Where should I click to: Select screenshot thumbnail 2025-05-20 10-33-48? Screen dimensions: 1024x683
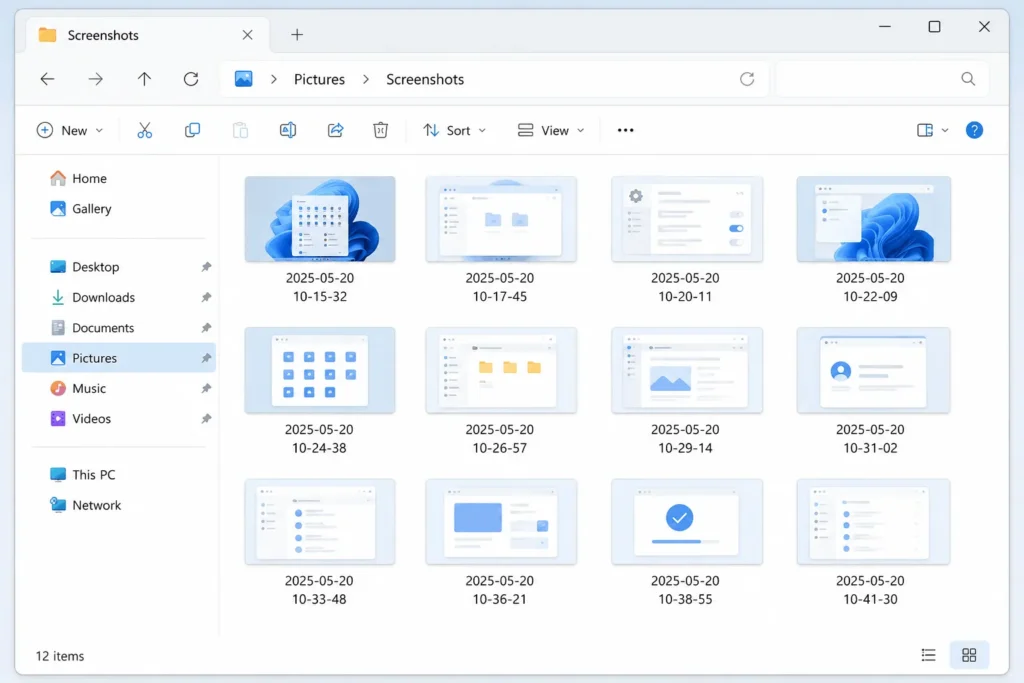(319, 522)
